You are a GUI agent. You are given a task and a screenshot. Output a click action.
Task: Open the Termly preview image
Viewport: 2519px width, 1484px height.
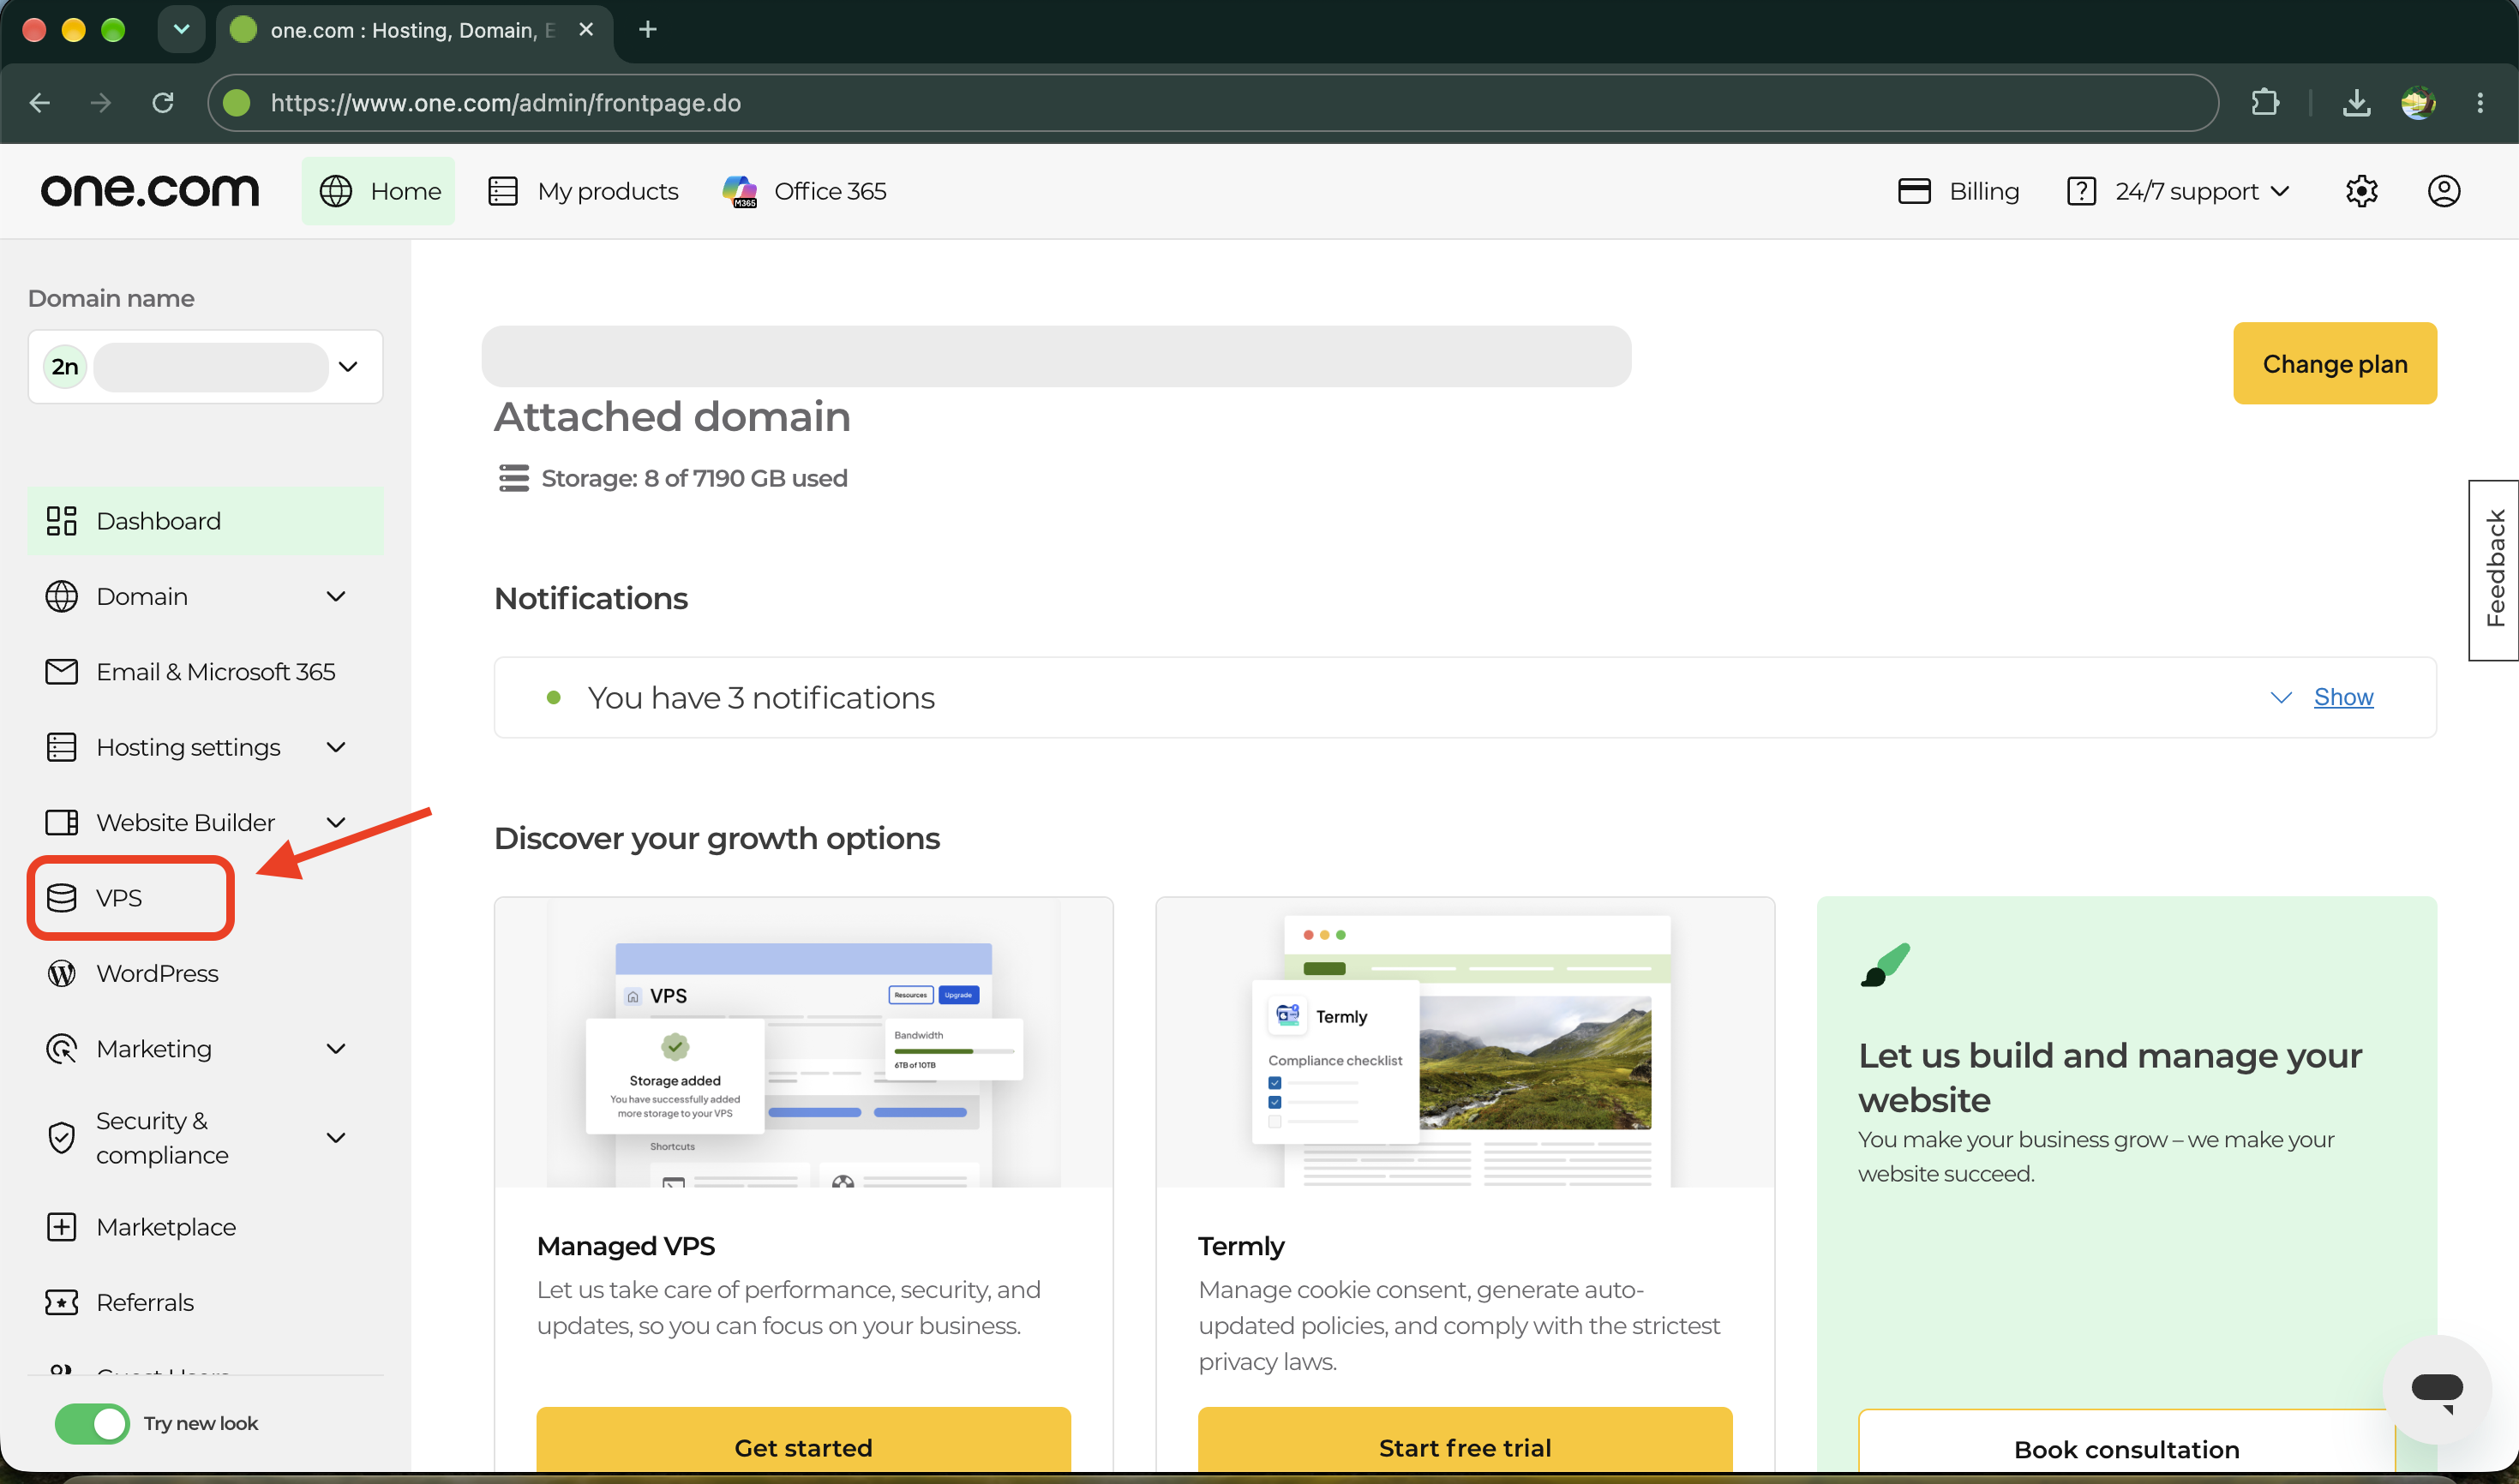1465,1043
